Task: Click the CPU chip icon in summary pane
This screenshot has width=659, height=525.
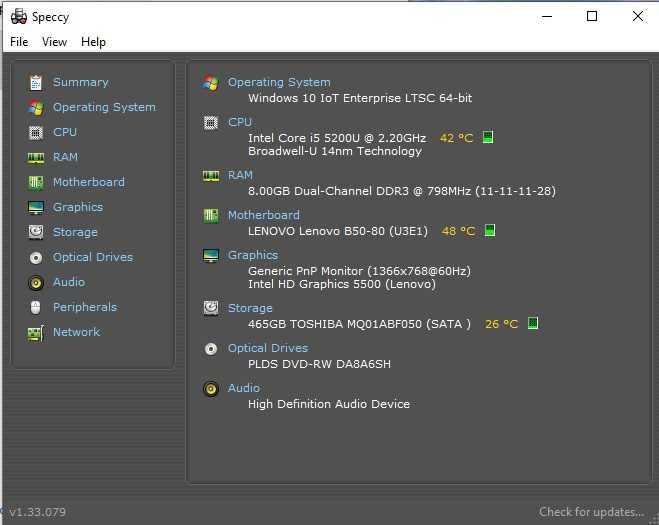Action: 211,123
